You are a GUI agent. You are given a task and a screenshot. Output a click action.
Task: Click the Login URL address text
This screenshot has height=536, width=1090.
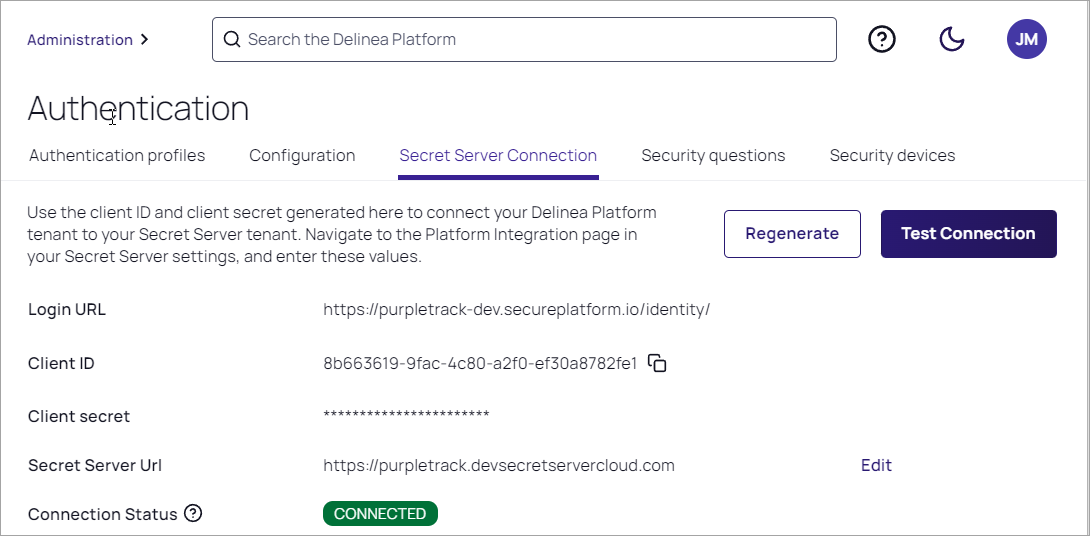(x=516, y=310)
